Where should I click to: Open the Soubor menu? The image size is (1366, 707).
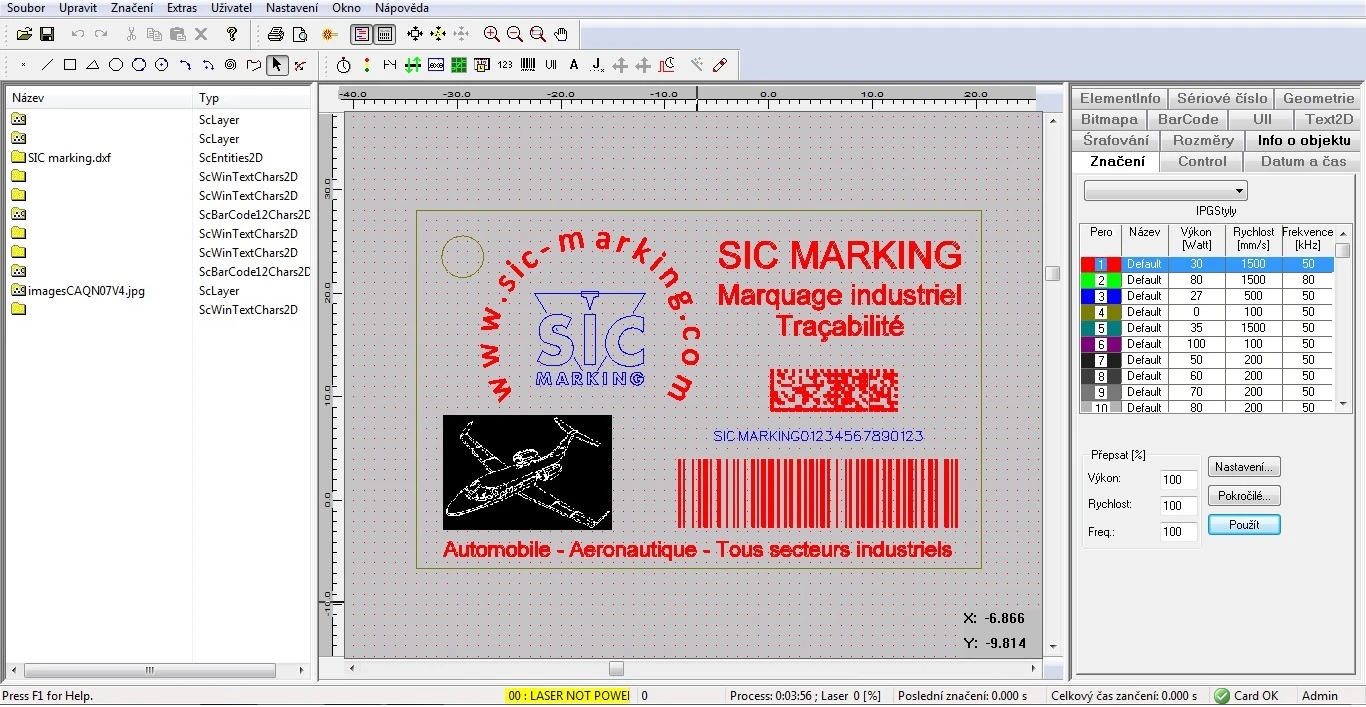coord(26,8)
